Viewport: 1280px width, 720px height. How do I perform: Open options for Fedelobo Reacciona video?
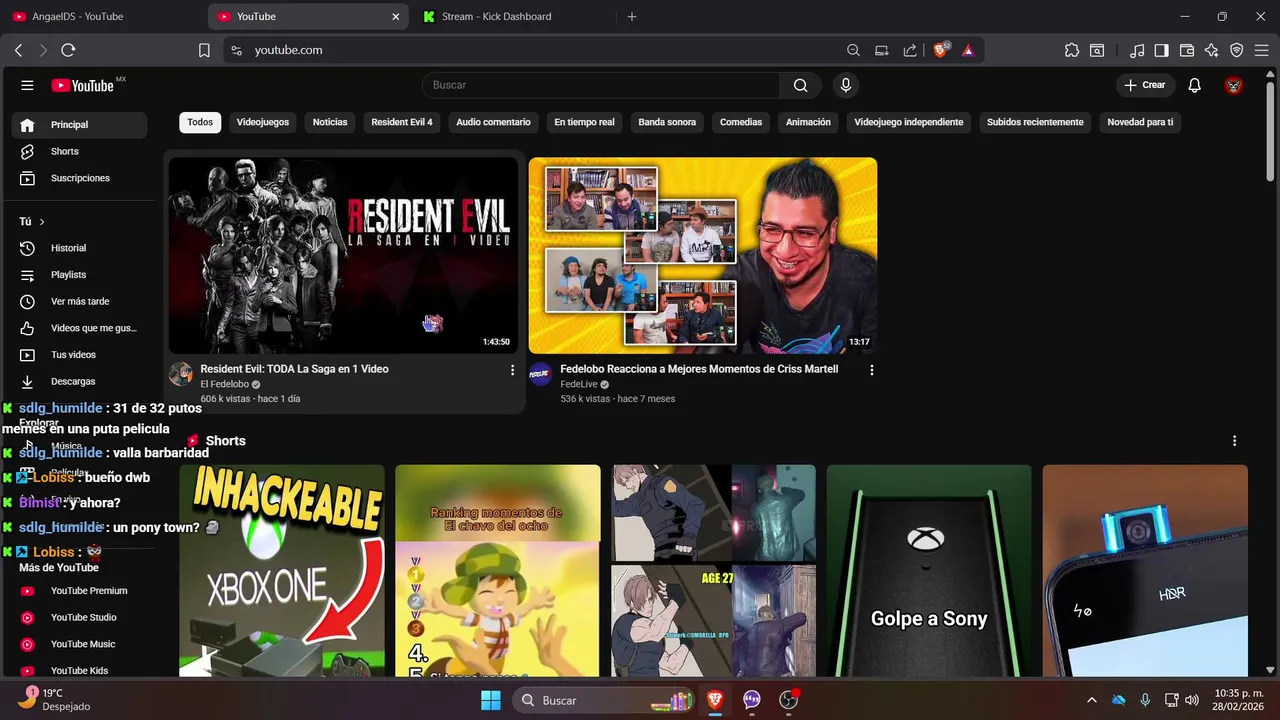click(871, 370)
